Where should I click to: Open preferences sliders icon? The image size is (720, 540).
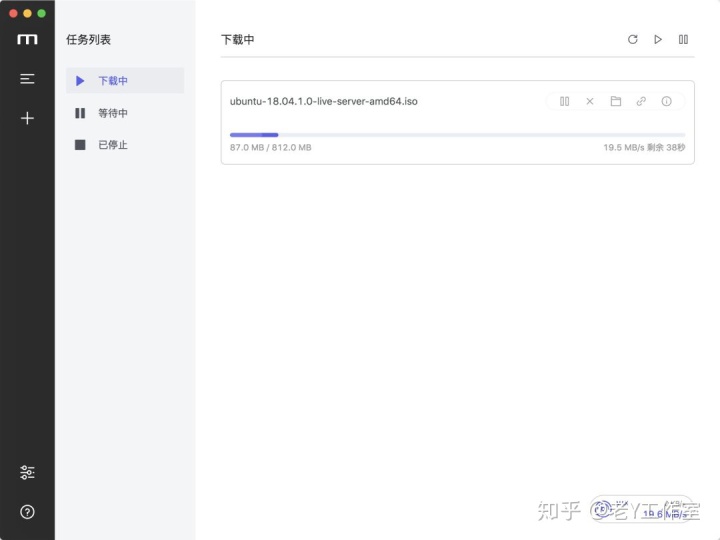27,472
